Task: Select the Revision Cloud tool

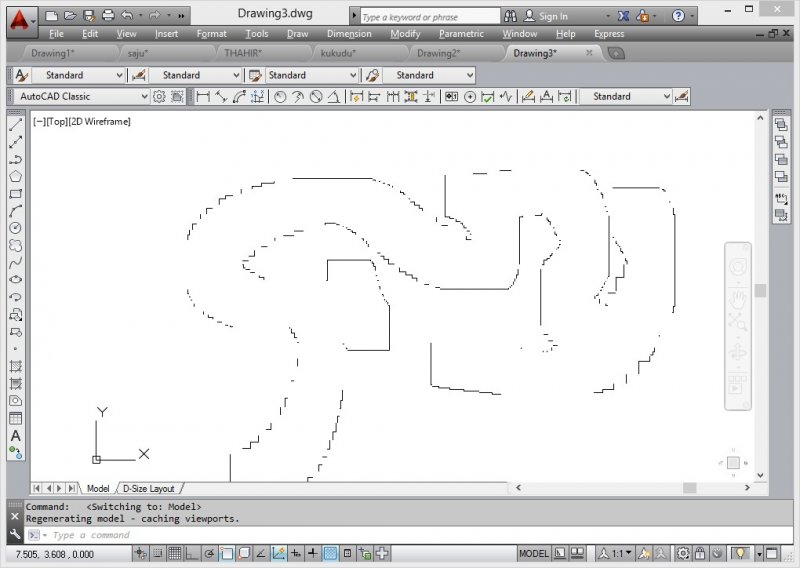Action: (15, 245)
